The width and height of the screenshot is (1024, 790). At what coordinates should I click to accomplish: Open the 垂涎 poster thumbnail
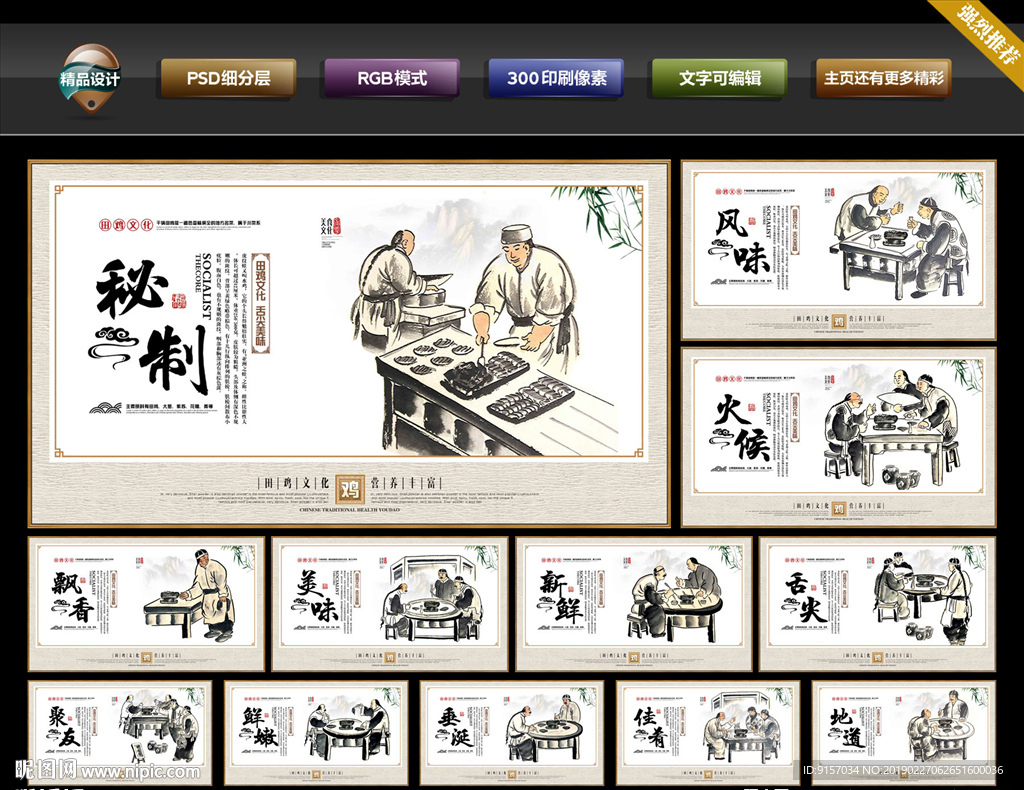[x=512, y=733]
